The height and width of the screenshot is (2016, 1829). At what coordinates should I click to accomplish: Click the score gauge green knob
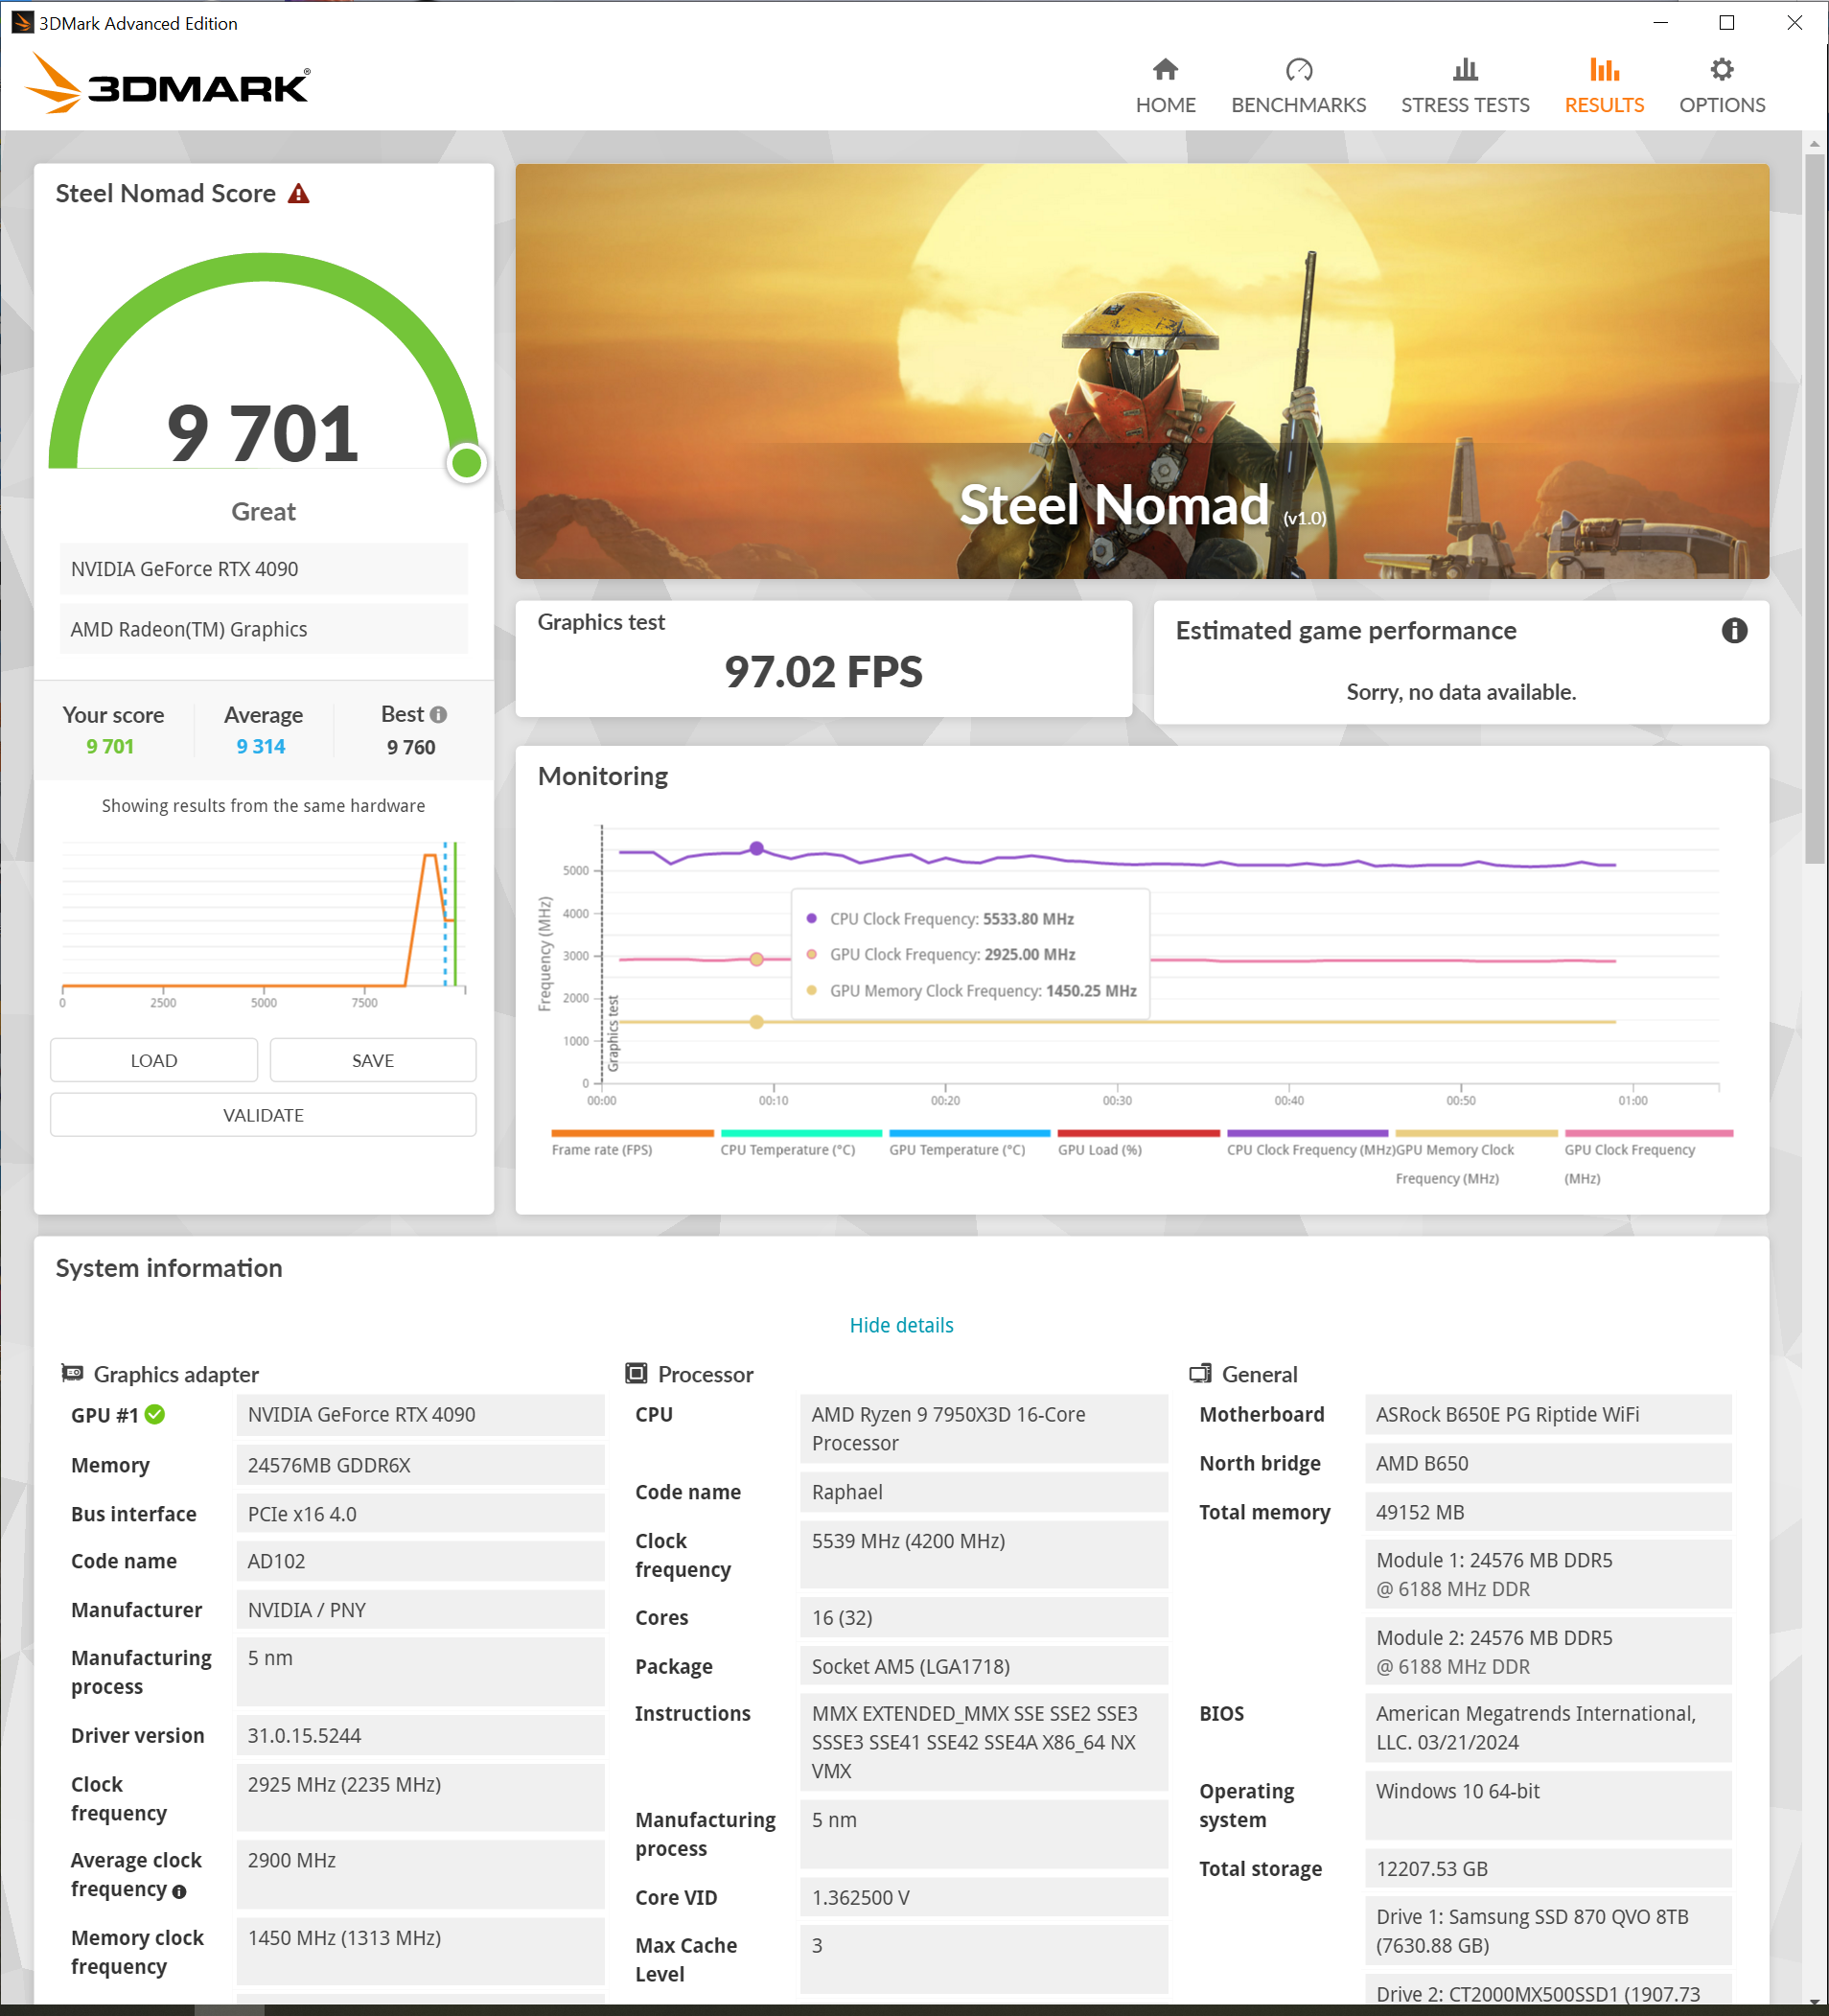click(466, 463)
